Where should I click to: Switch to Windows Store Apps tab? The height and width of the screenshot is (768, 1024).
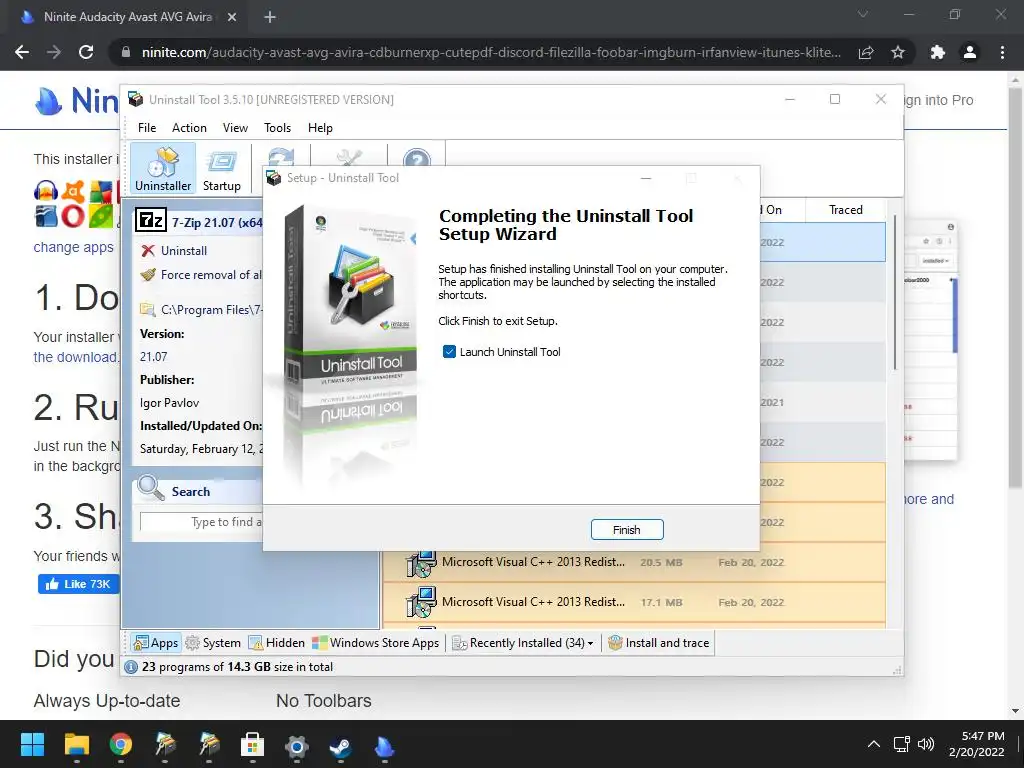tap(376, 643)
